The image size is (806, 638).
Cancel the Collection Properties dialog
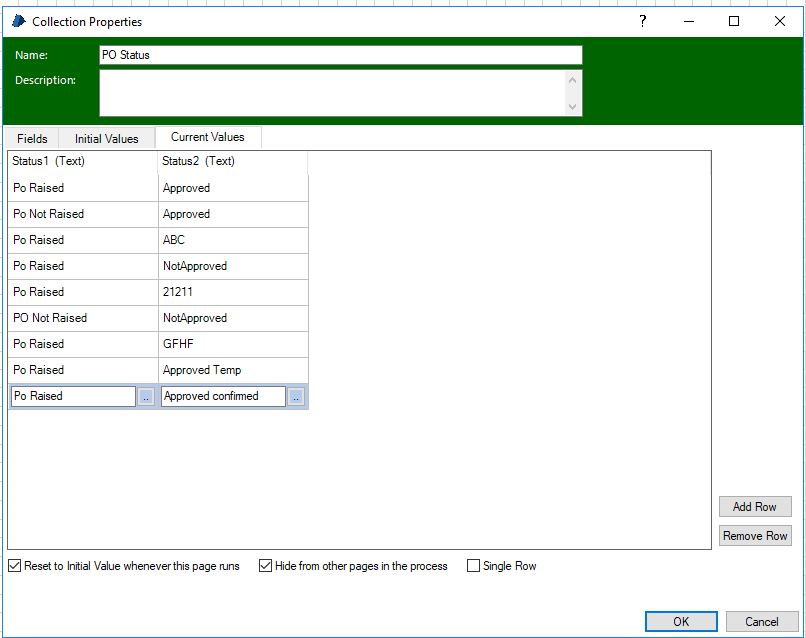pos(761,621)
